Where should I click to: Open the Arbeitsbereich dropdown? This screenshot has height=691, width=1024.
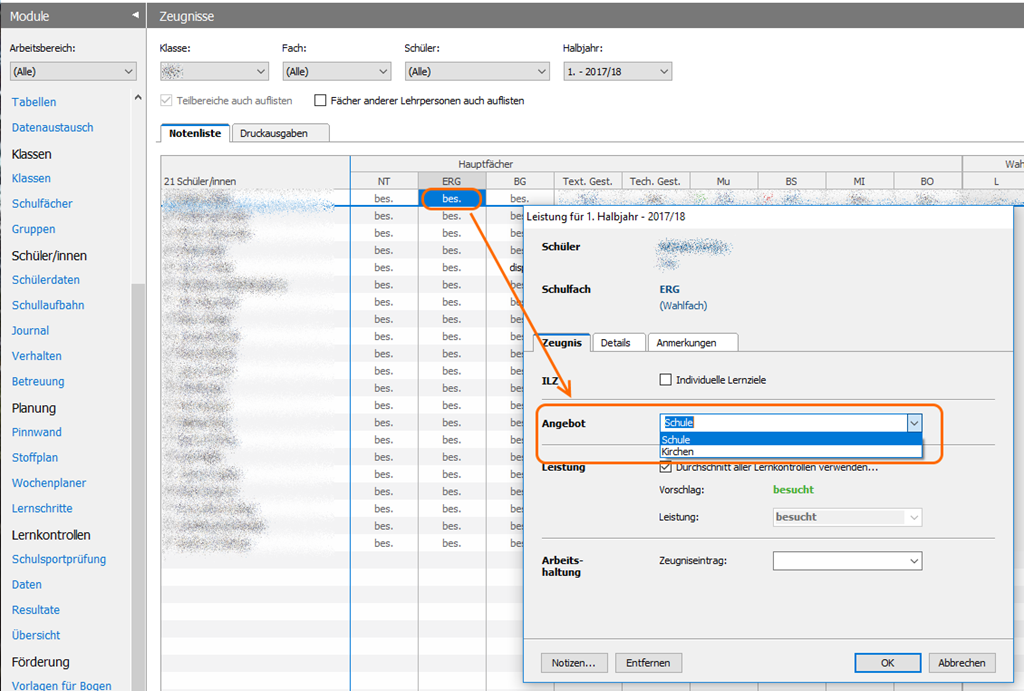[x=73, y=72]
